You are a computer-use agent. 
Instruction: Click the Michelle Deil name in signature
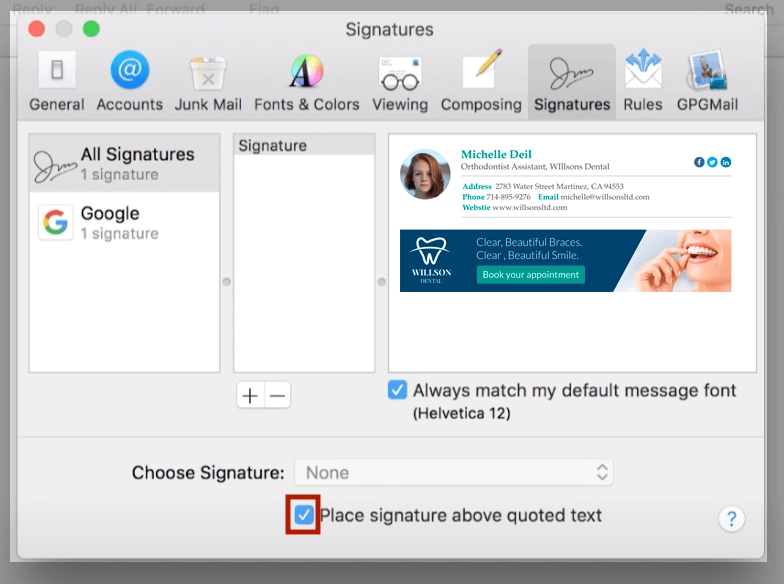tap(496, 154)
